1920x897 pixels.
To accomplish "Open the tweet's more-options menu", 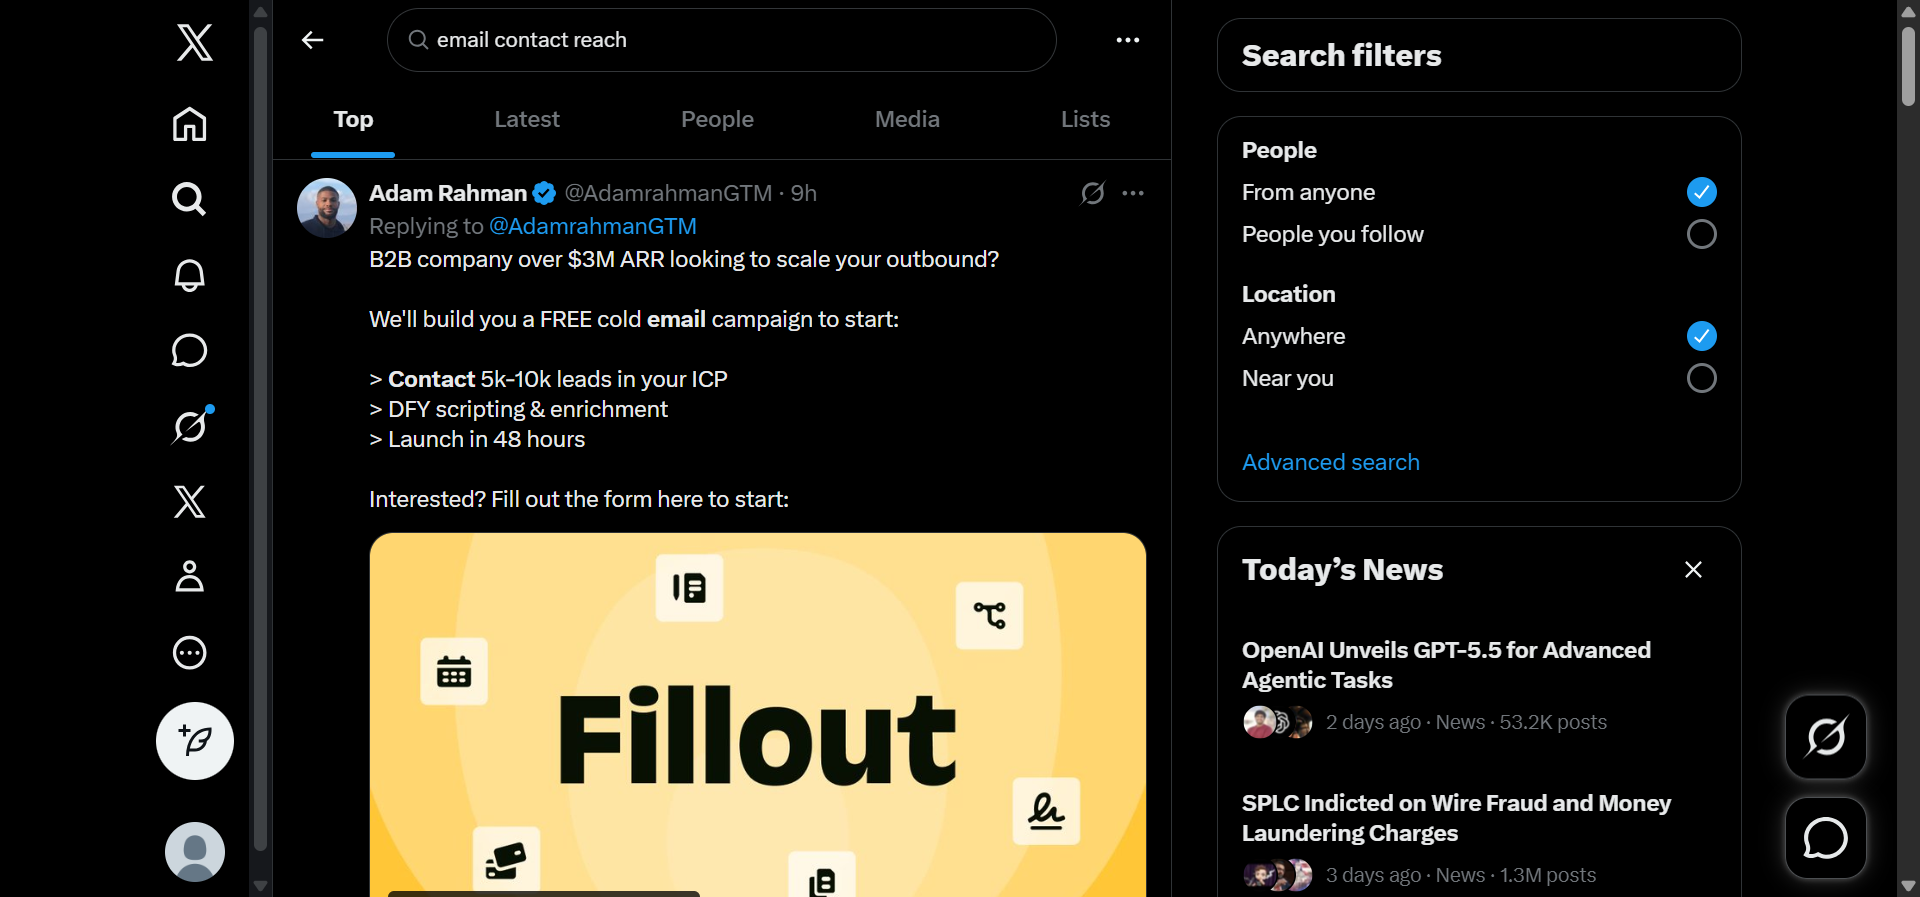I will (x=1133, y=193).
